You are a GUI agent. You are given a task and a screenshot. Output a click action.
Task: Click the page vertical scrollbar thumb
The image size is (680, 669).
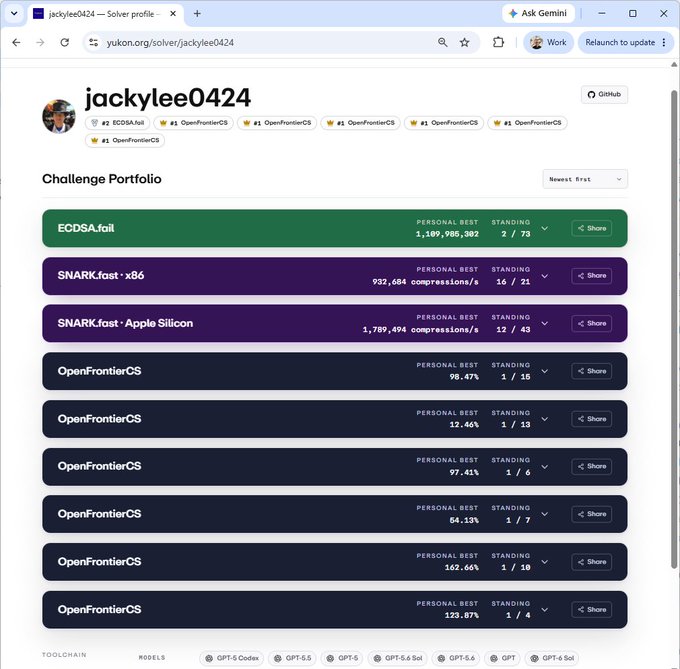click(x=674, y=330)
